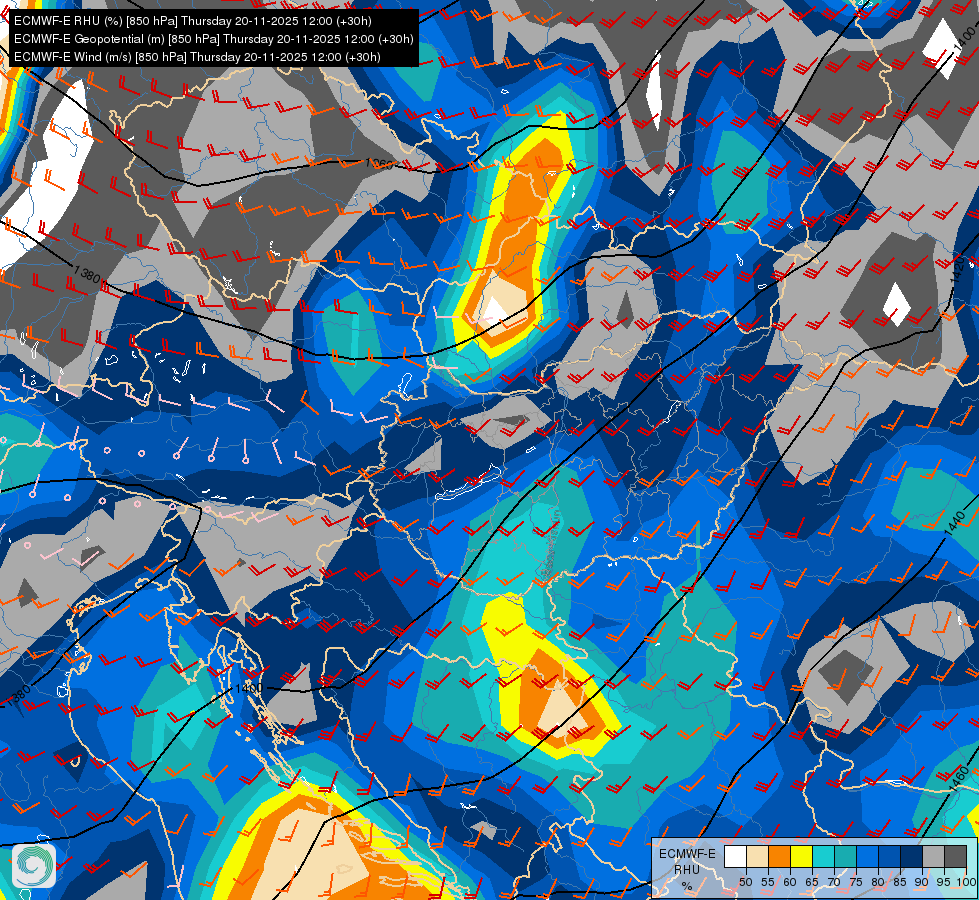
Task: Click the 75 tick label on the legend
Action: [856, 882]
